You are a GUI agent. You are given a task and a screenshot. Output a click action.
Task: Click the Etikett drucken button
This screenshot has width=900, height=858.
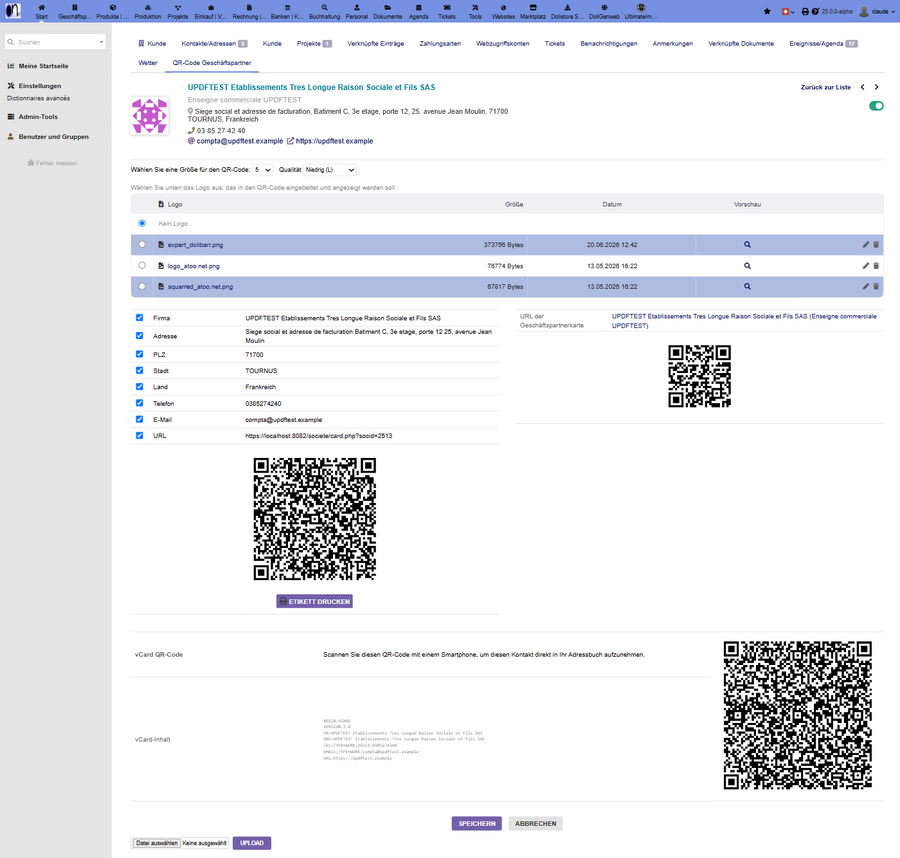pos(315,601)
